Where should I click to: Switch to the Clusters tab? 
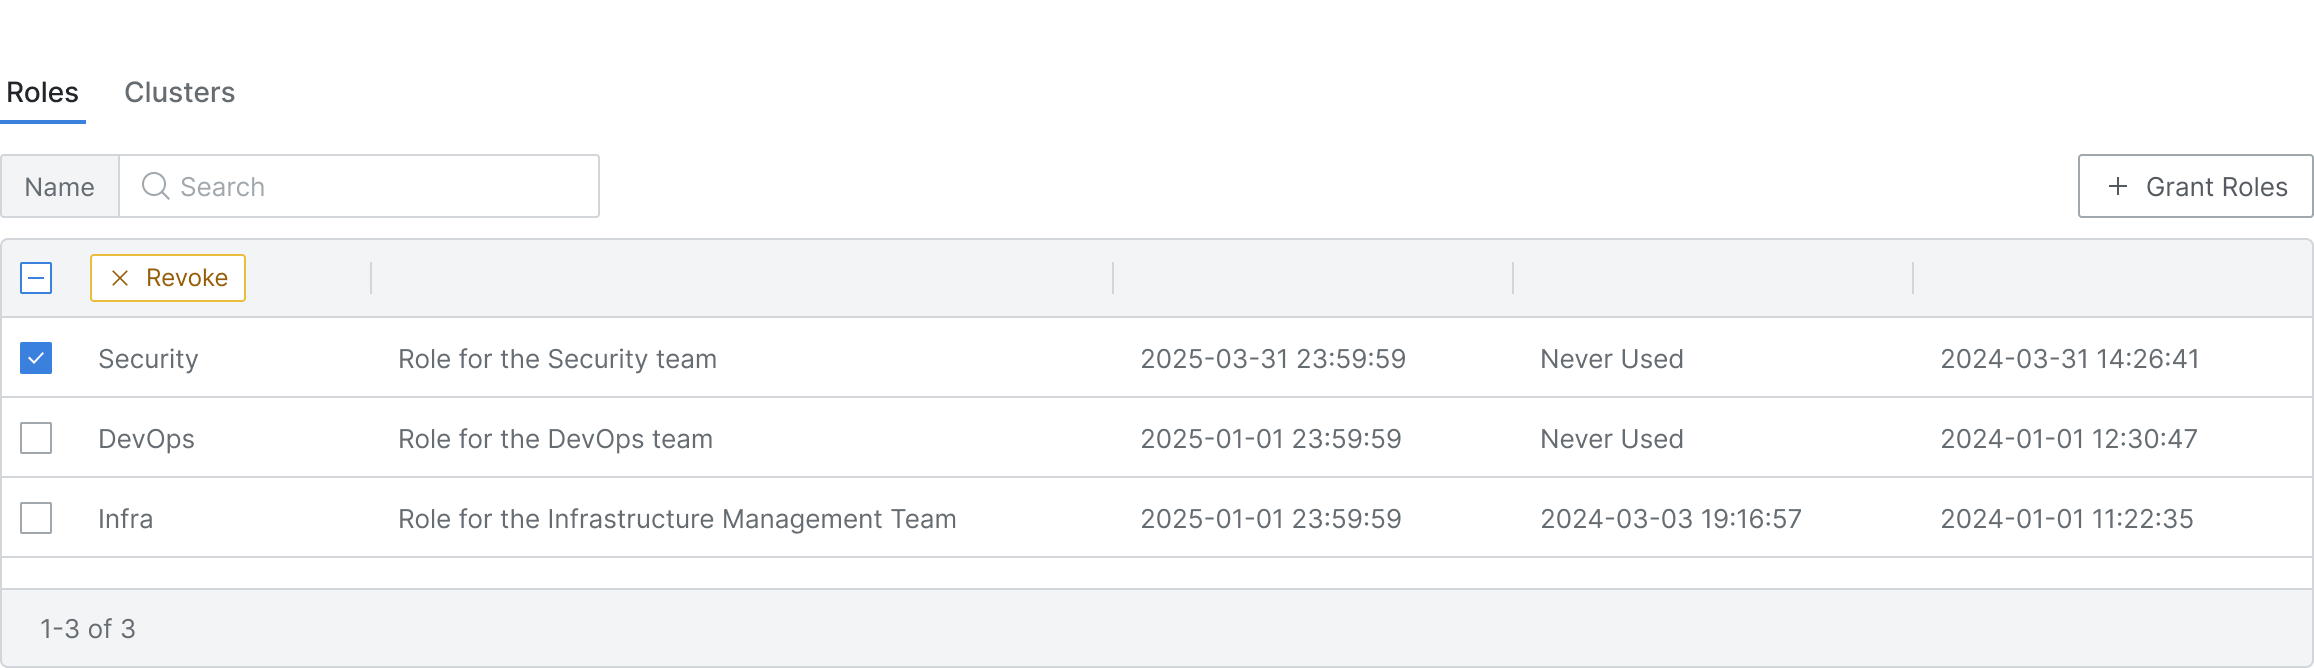(180, 92)
